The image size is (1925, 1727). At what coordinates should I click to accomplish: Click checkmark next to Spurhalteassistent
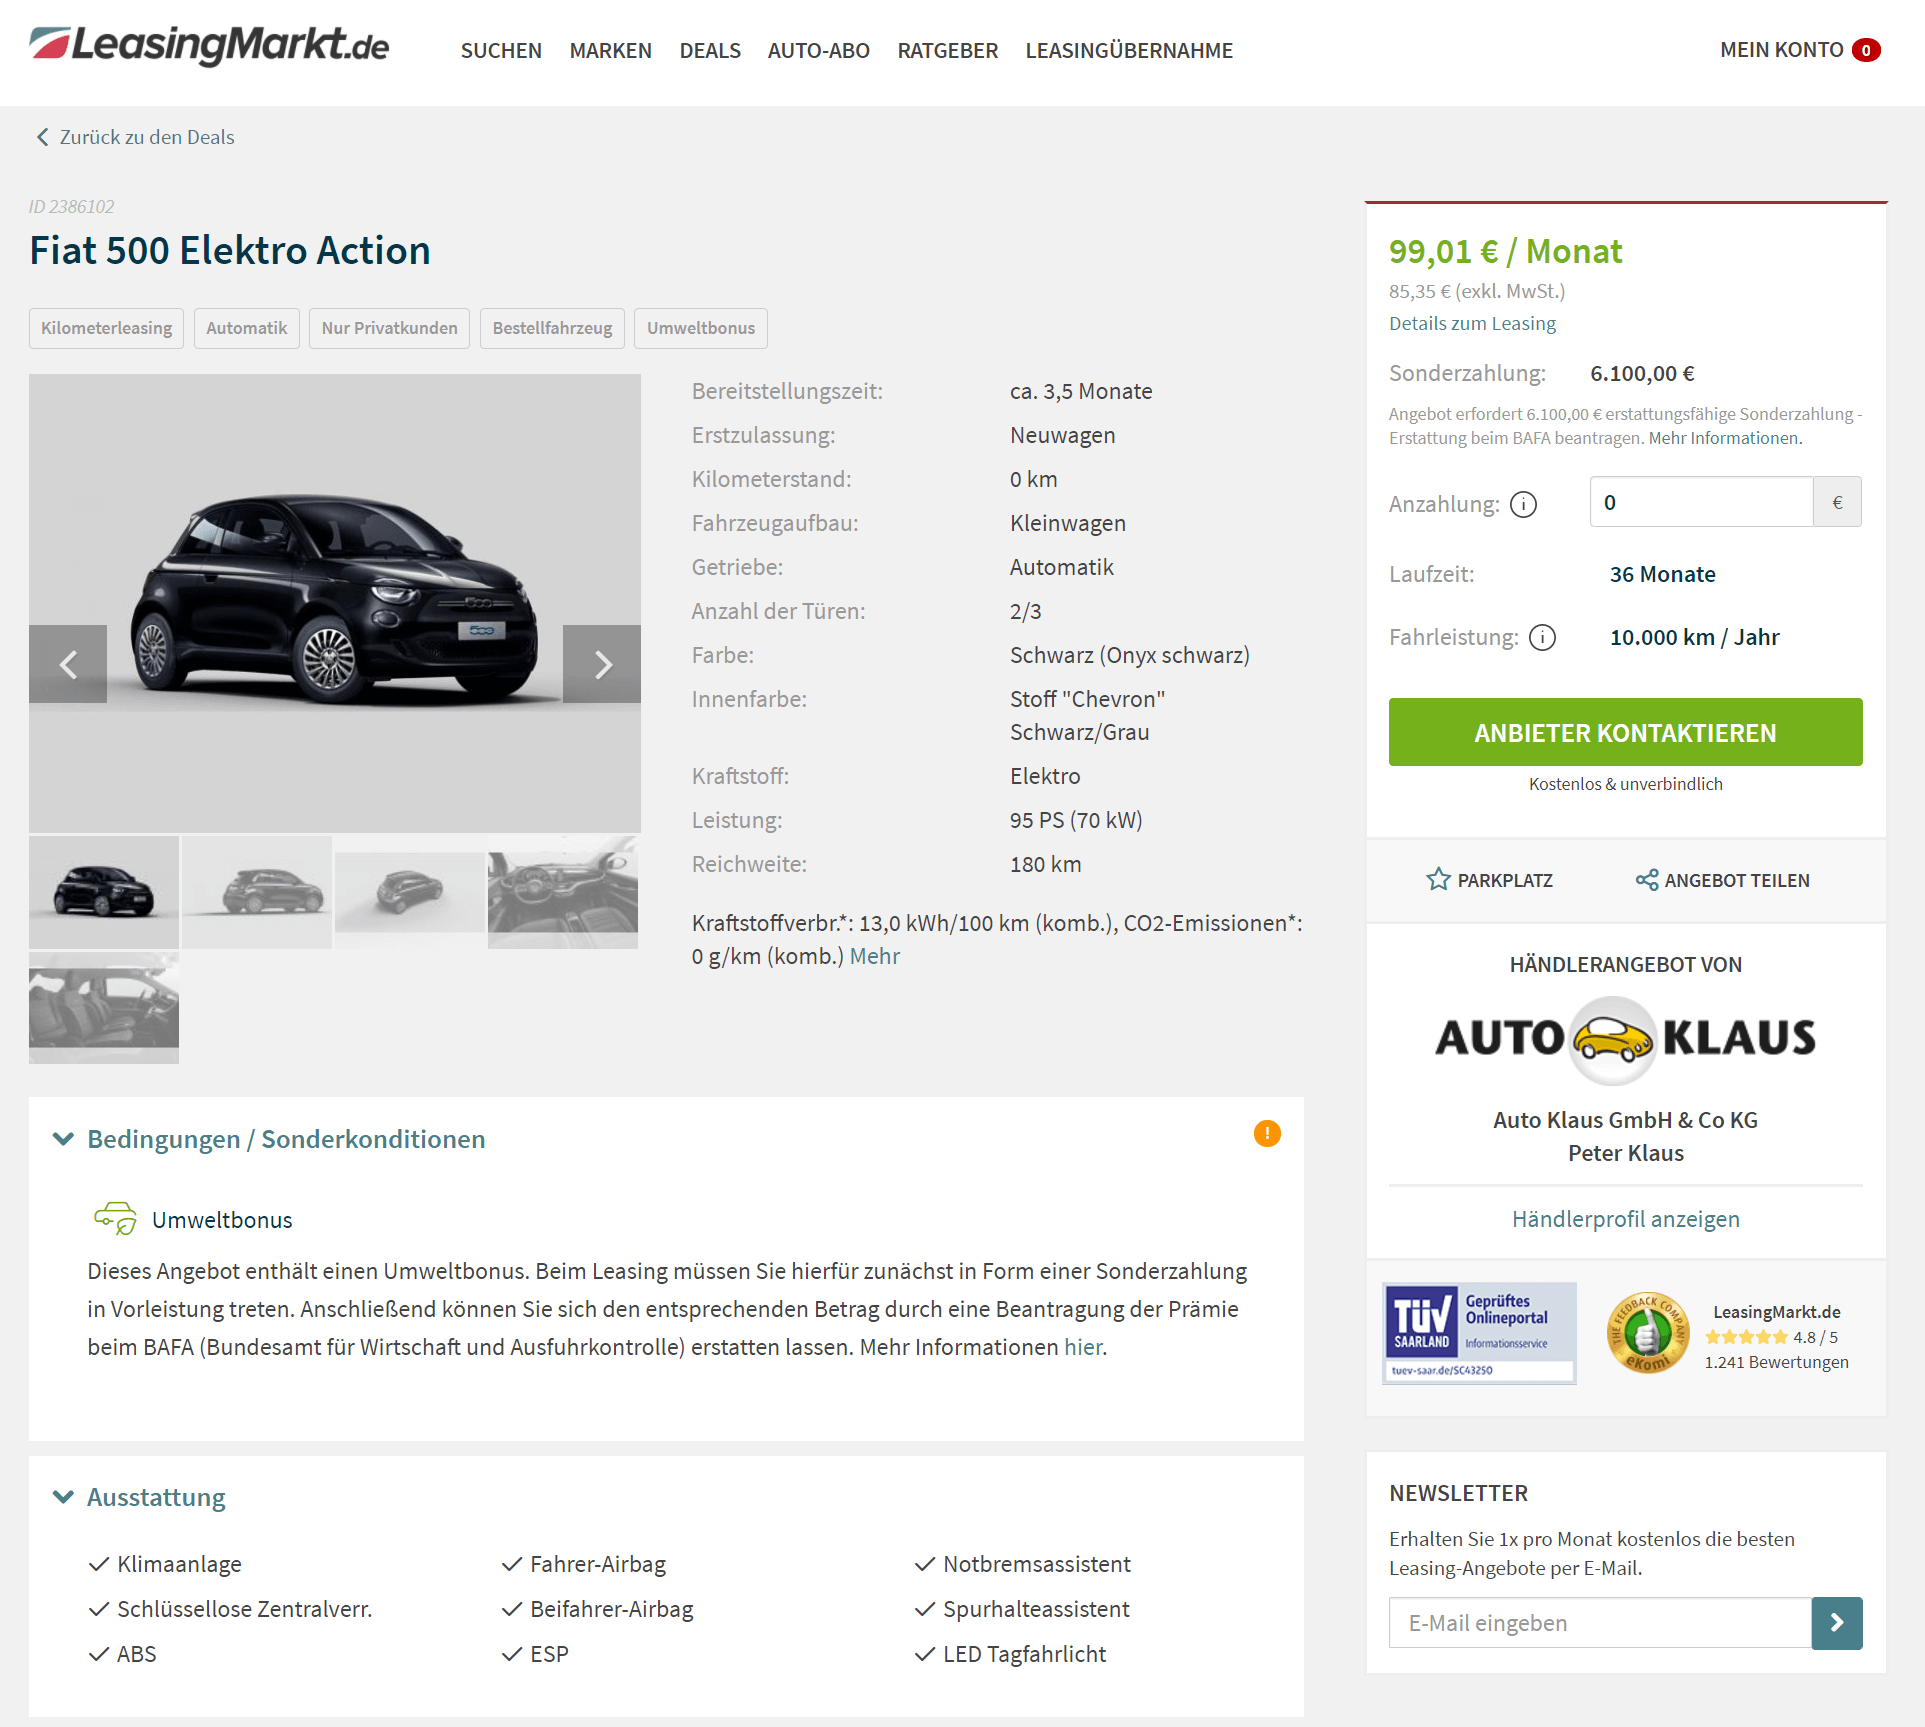tap(924, 1609)
